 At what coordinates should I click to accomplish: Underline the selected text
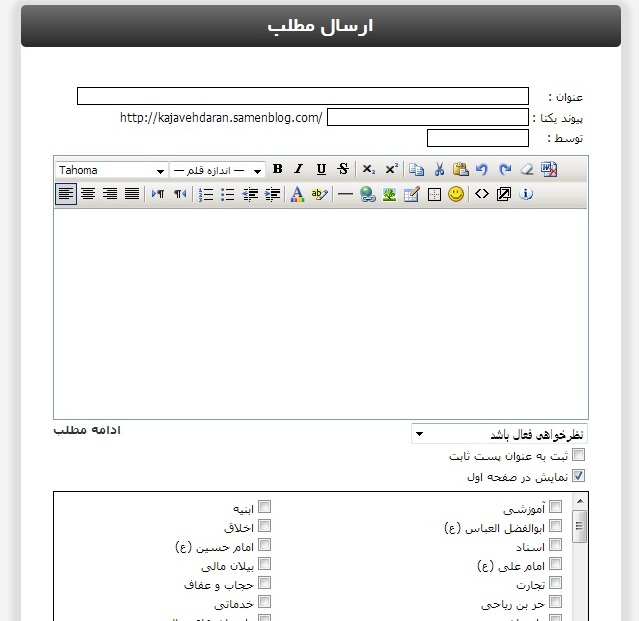pyautogui.click(x=321, y=169)
